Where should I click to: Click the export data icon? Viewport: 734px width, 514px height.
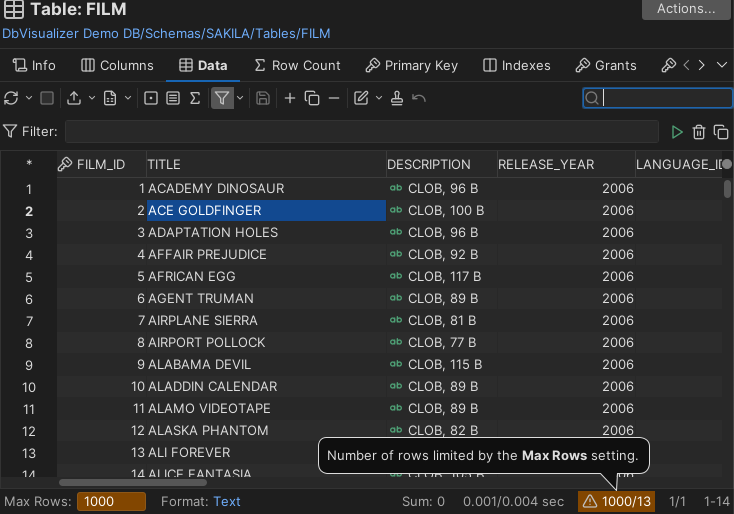74,98
